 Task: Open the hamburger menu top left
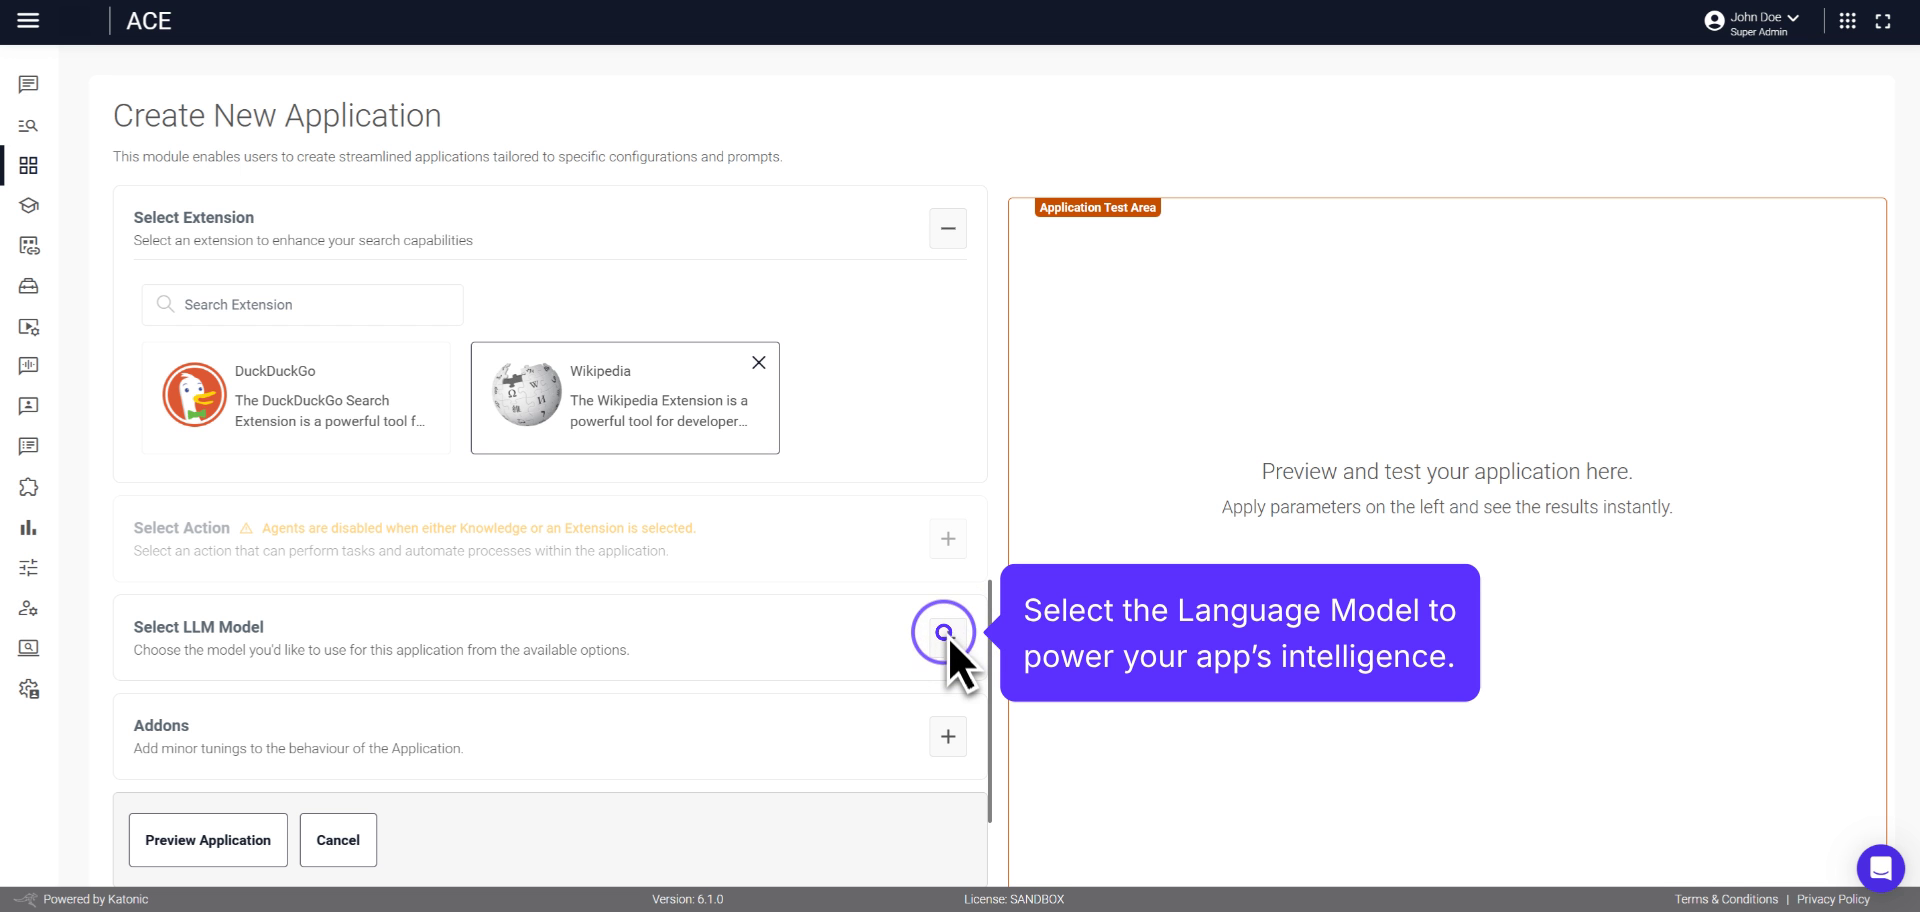pos(29,20)
